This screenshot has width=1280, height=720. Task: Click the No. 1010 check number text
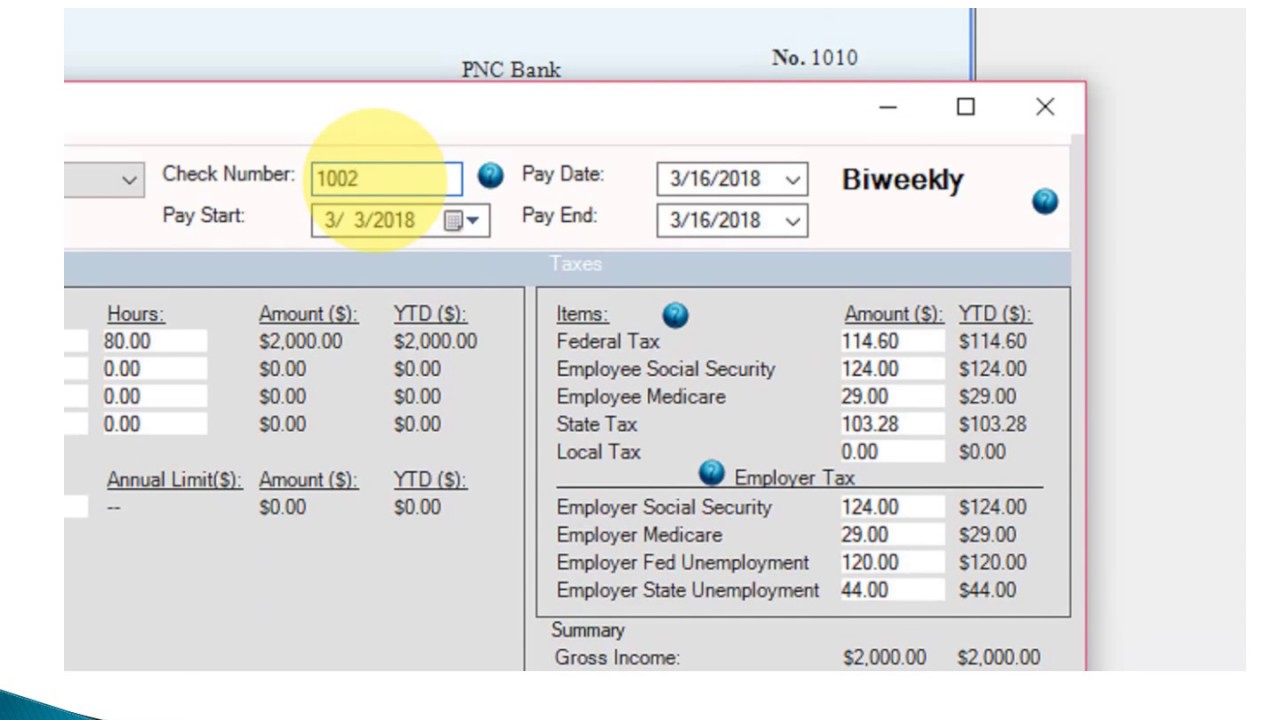point(815,58)
